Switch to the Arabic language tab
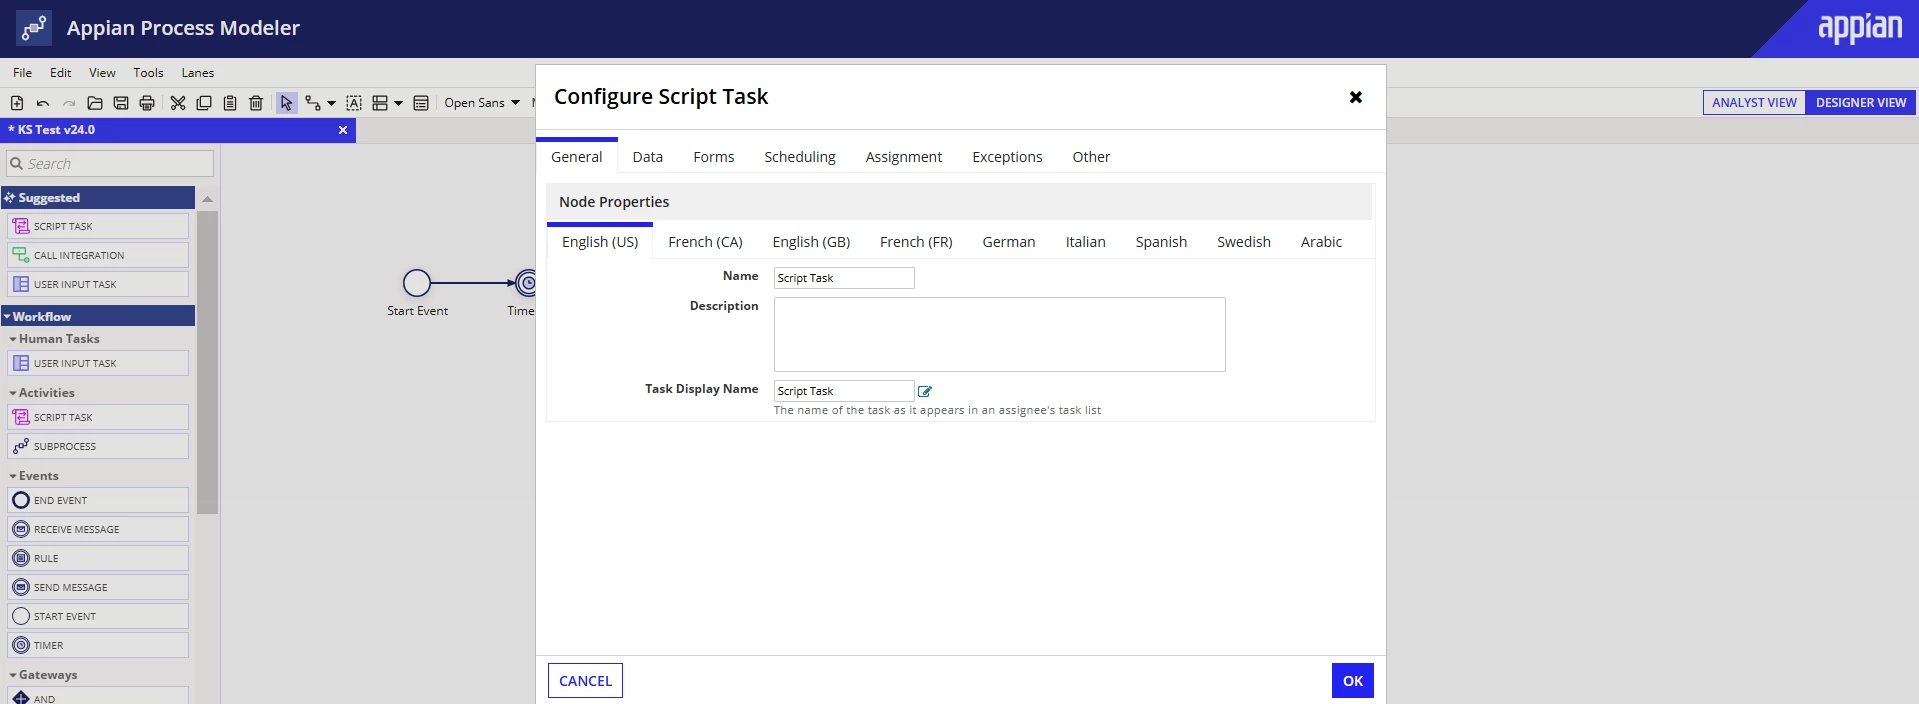1919x704 pixels. click(1321, 242)
